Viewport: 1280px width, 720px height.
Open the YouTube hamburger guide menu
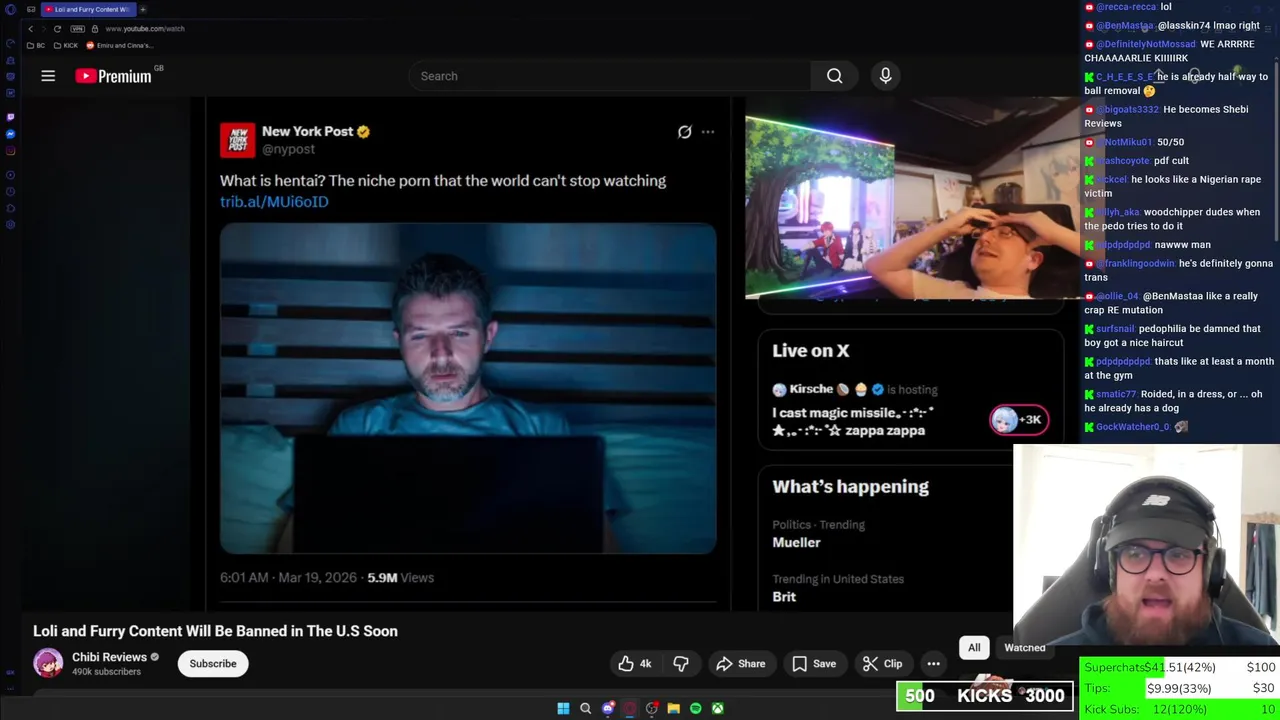pyautogui.click(x=48, y=76)
